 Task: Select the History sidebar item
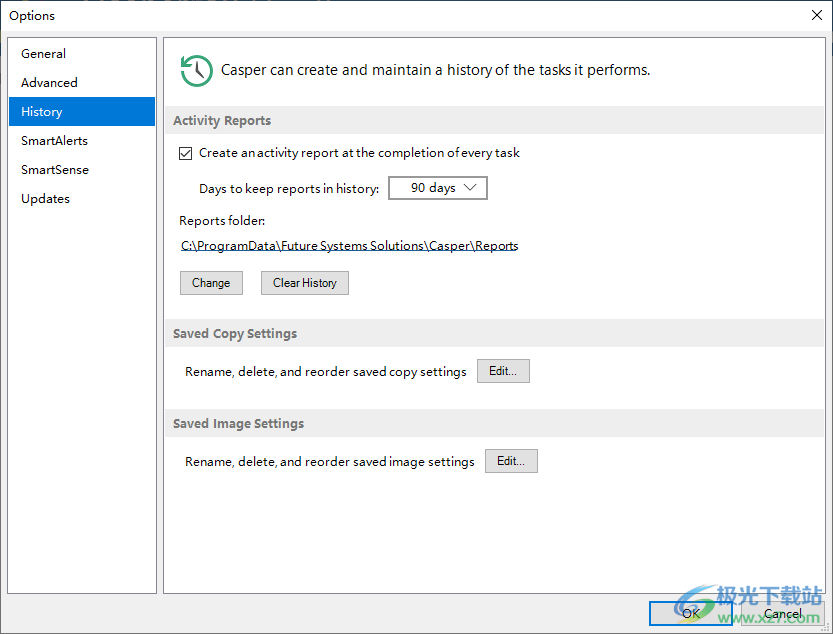tap(42, 112)
